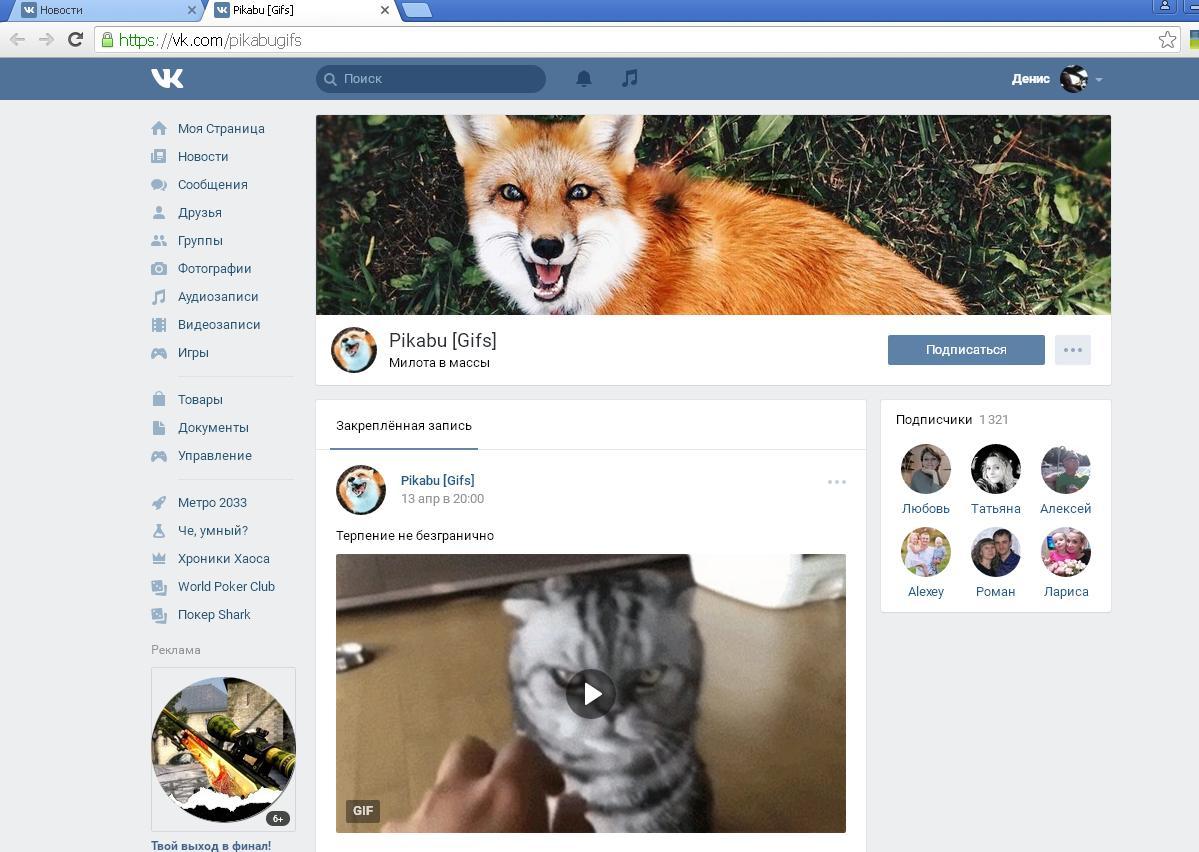Image resolution: width=1199 pixels, height=852 pixels.
Task: Open Pikabu [Gifs] post author link
Action: point(437,480)
